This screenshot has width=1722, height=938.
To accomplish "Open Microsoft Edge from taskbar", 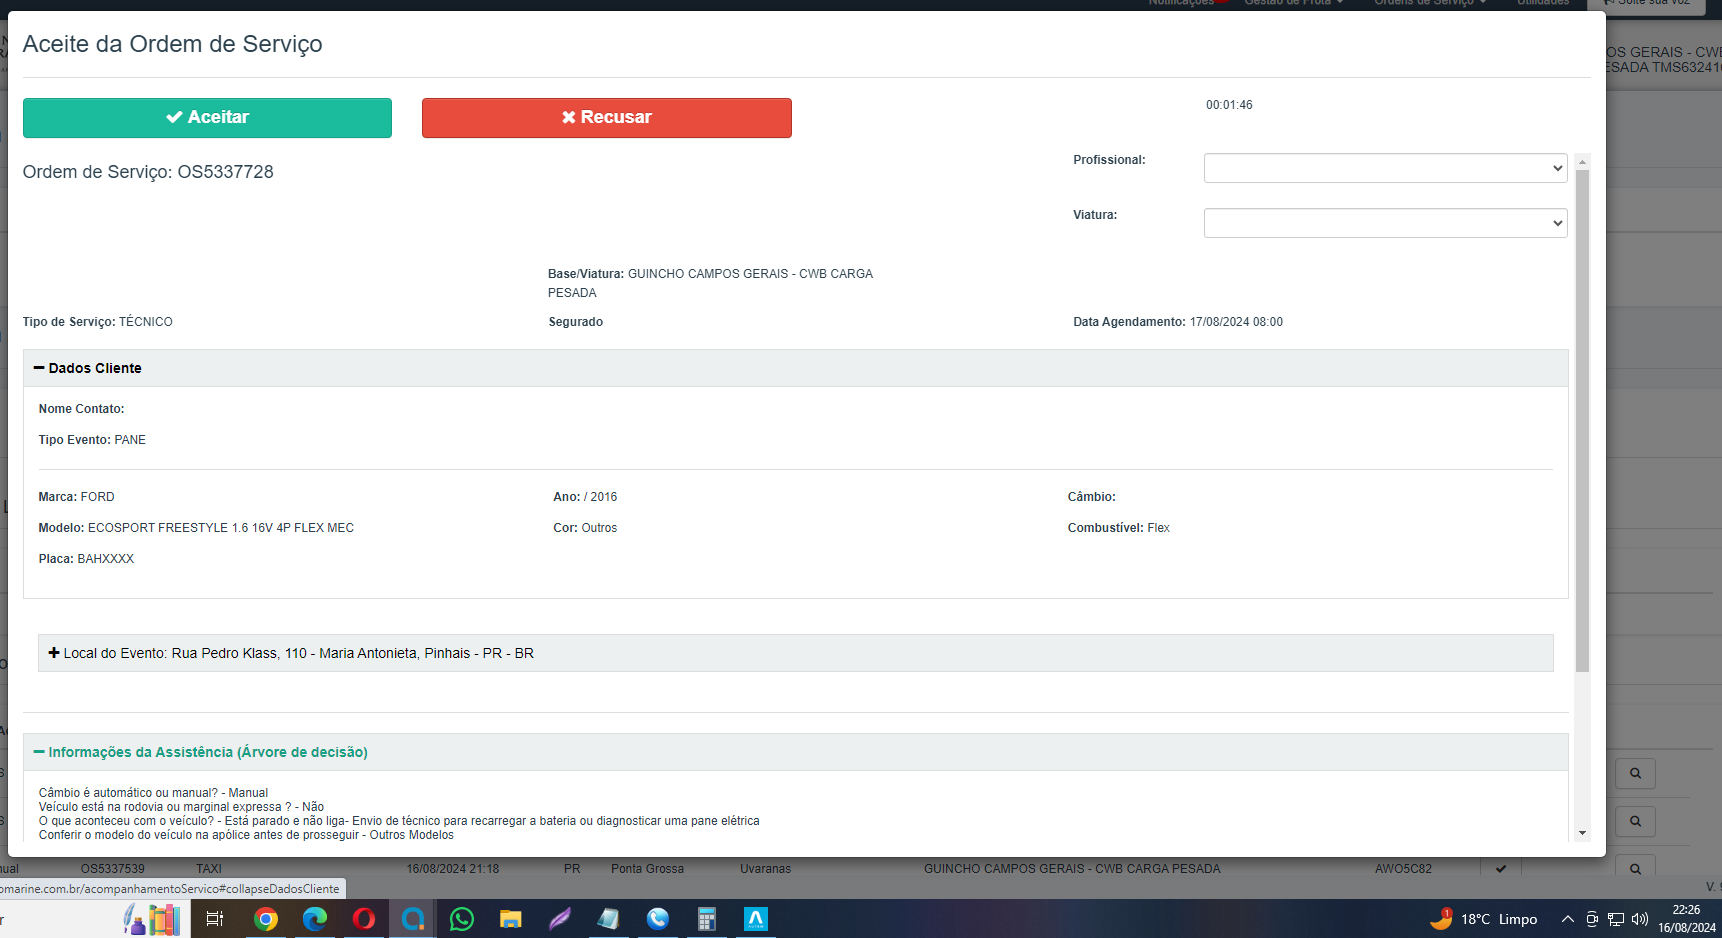I will pos(315,919).
